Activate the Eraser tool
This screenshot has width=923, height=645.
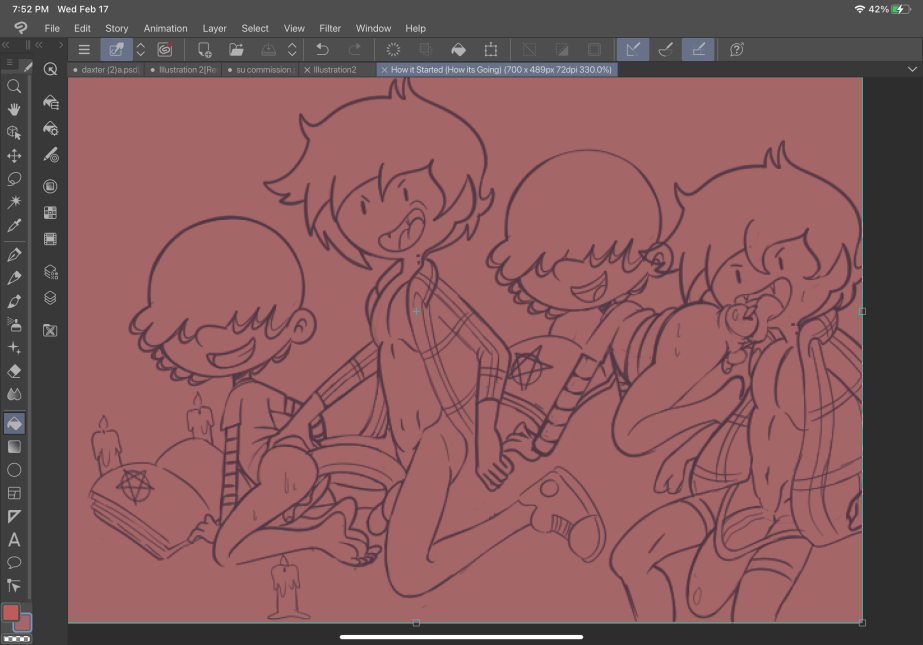(14, 371)
